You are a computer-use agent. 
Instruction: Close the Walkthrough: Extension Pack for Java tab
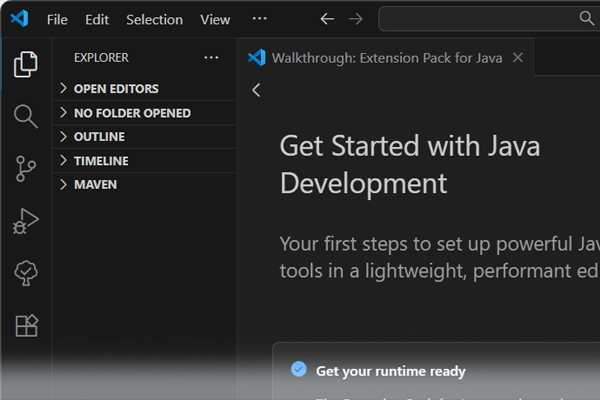click(518, 58)
